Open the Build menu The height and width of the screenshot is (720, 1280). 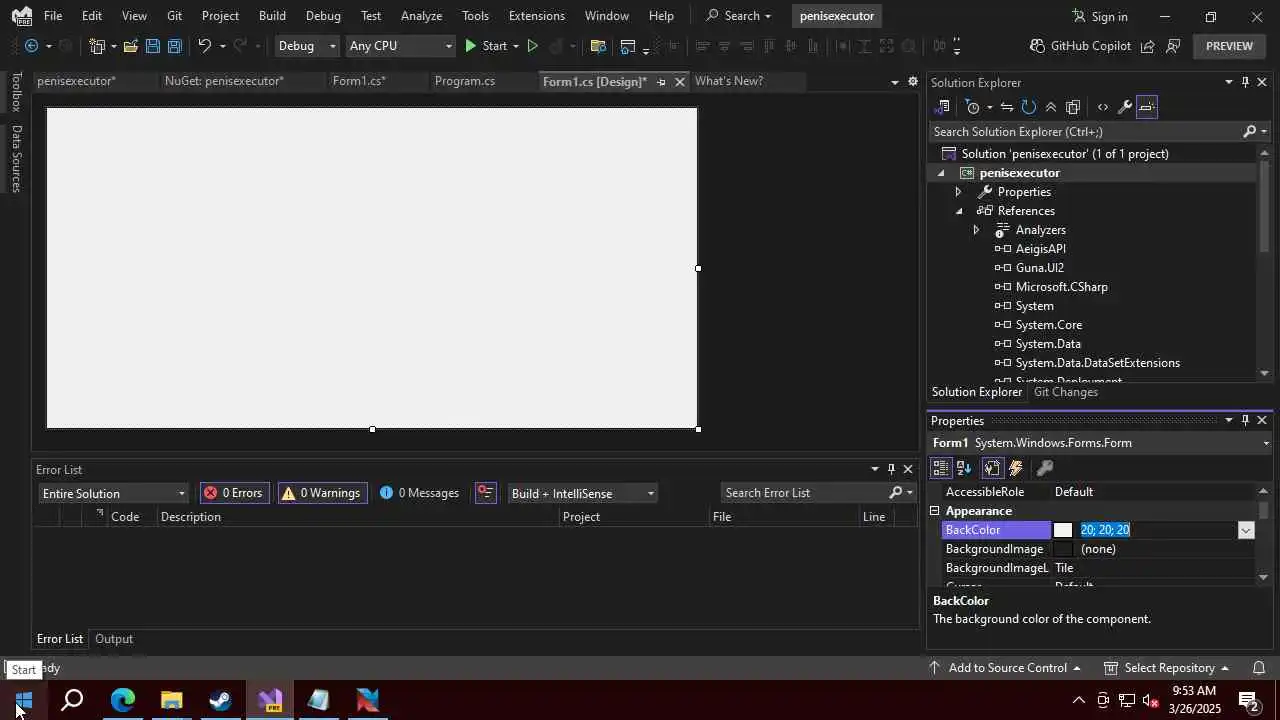click(x=272, y=16)
